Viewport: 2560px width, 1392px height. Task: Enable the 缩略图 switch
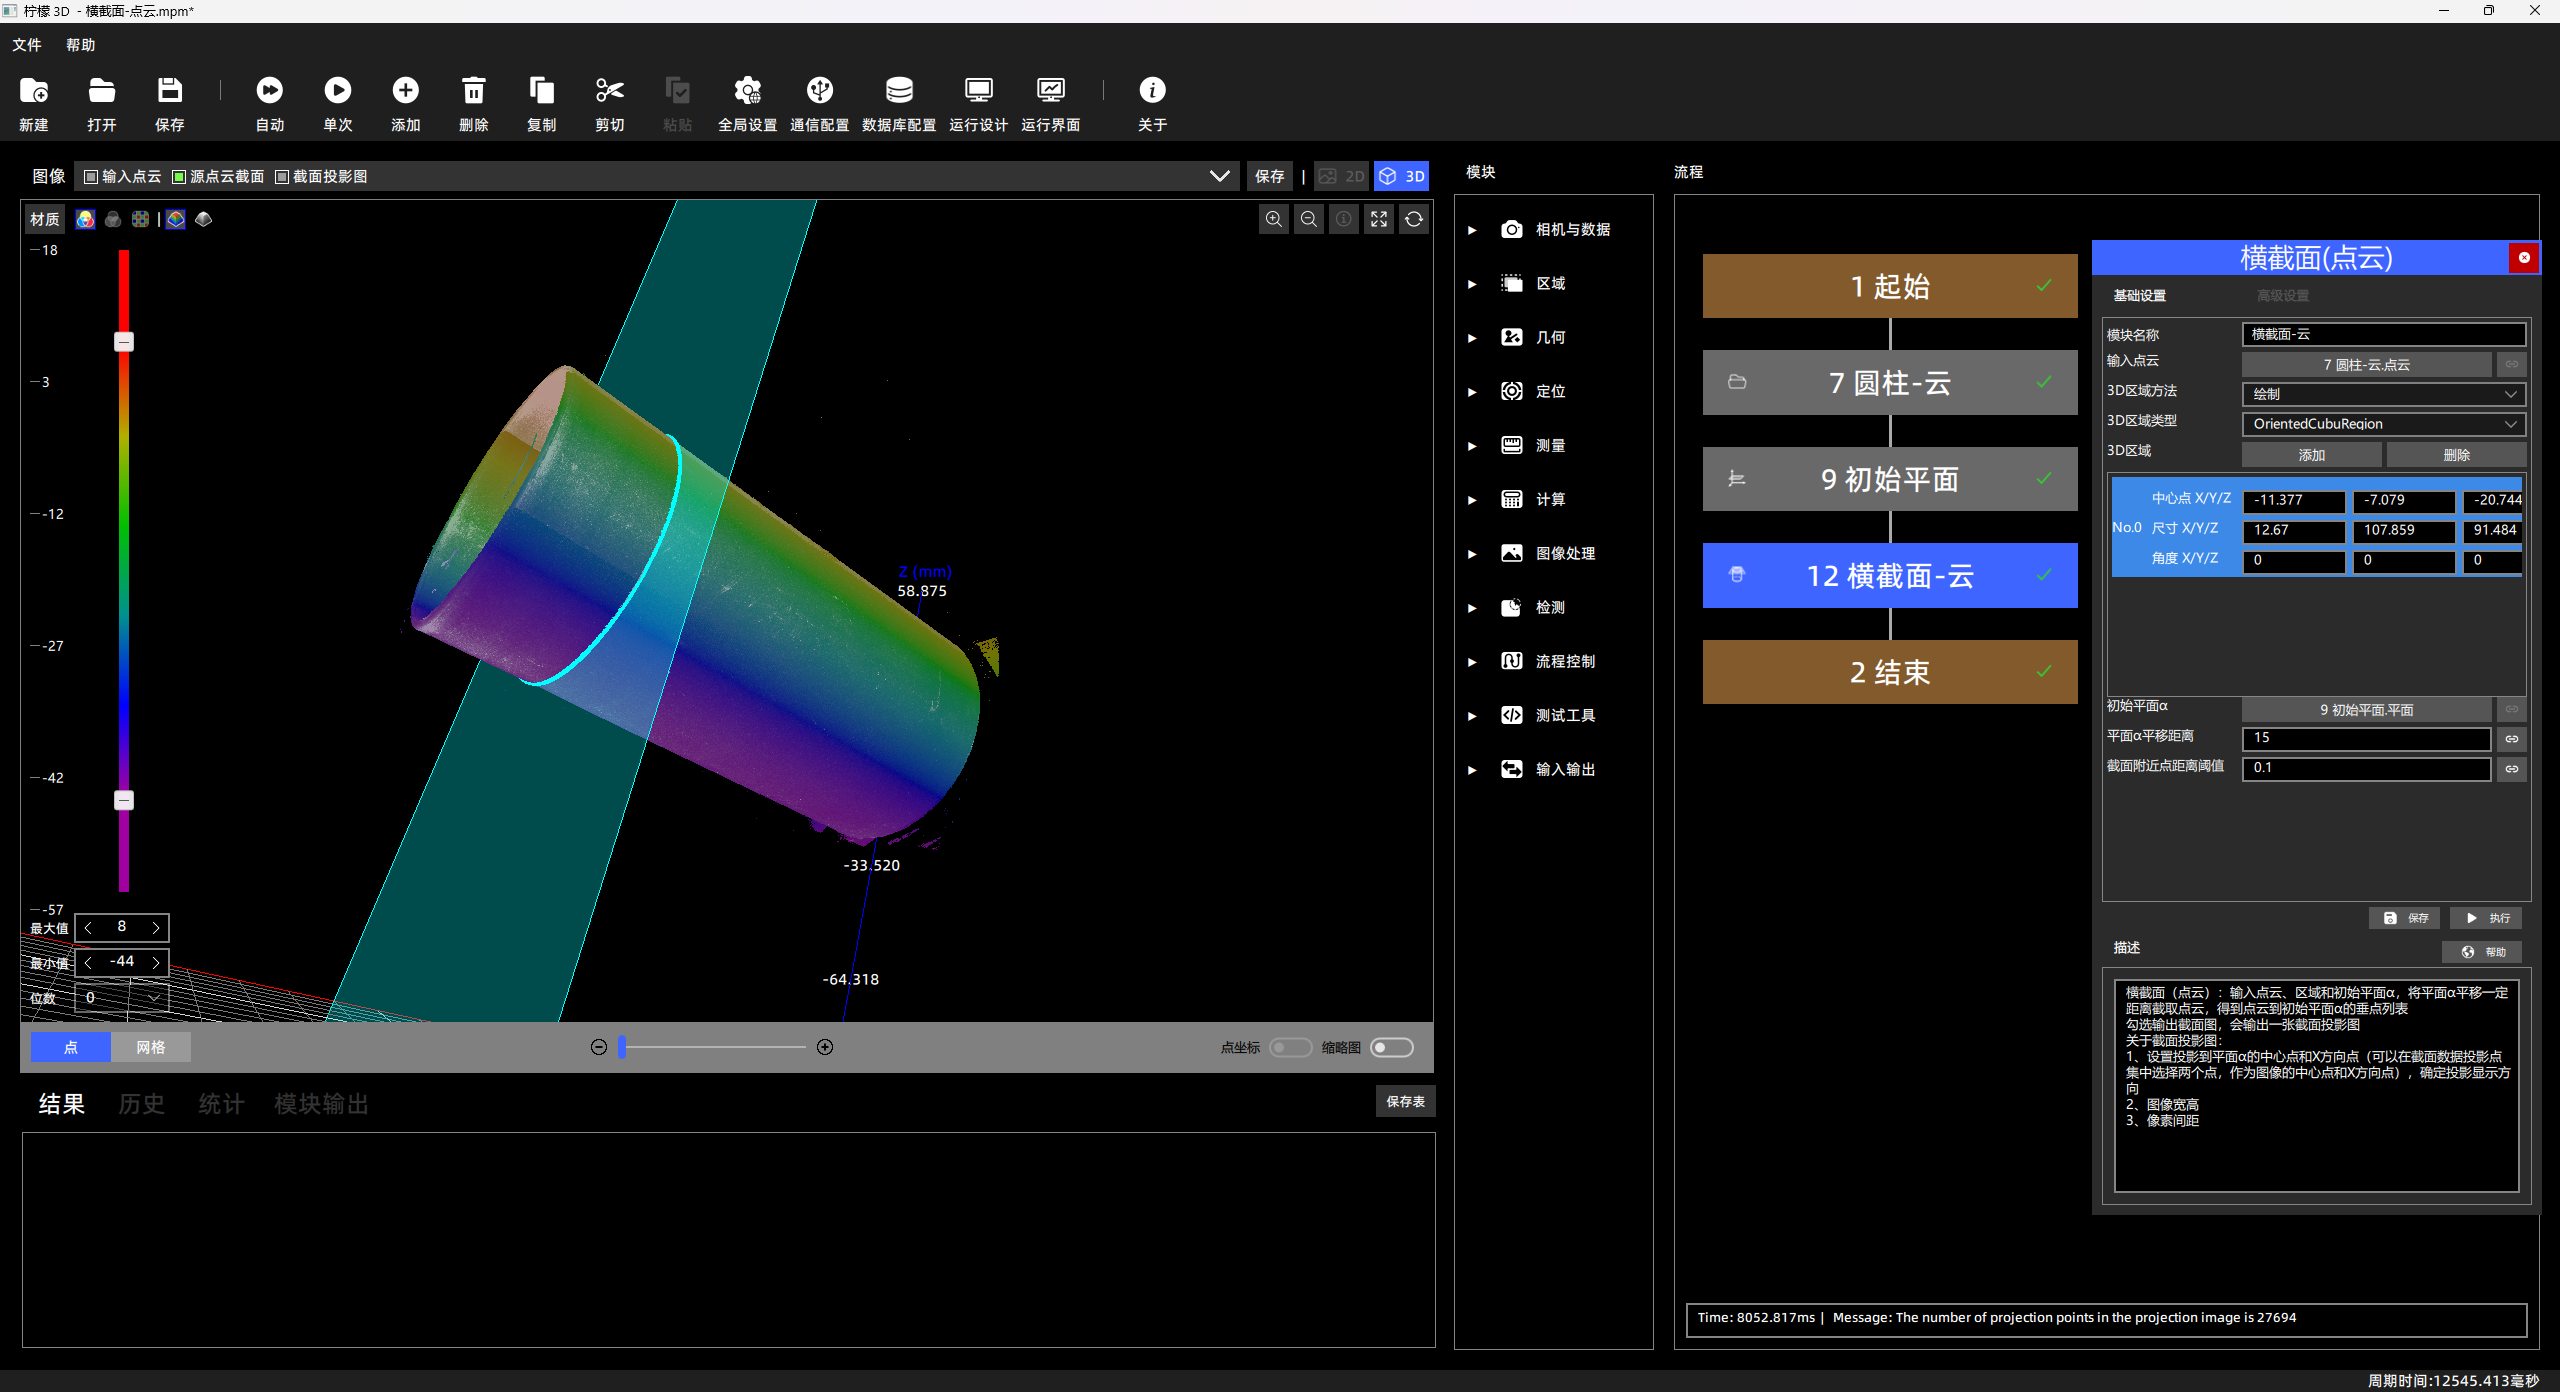1392,1047
